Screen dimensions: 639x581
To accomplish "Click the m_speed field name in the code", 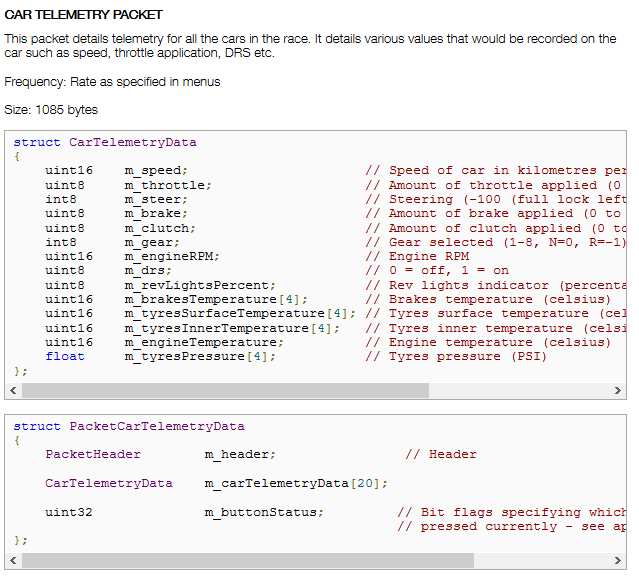I will coord(155,171).
